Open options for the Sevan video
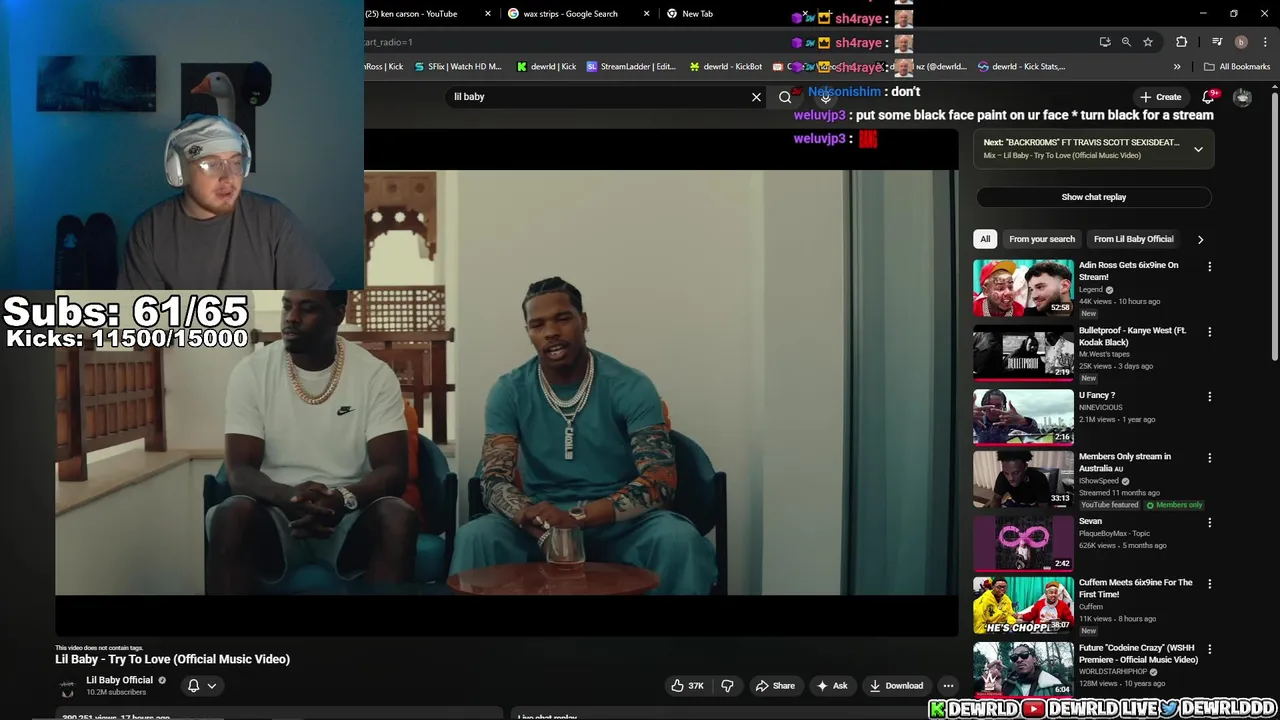Viewport: 1280px width, 720px height. (x=1209, y=523)
